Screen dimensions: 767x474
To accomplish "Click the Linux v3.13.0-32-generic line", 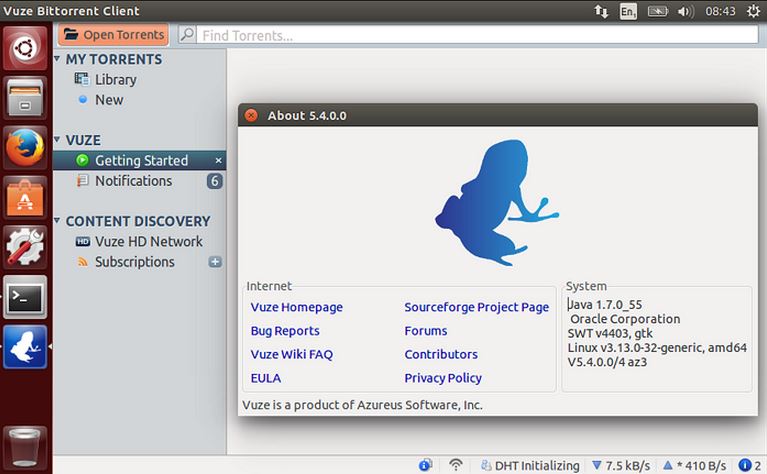I will coord(657,348).
